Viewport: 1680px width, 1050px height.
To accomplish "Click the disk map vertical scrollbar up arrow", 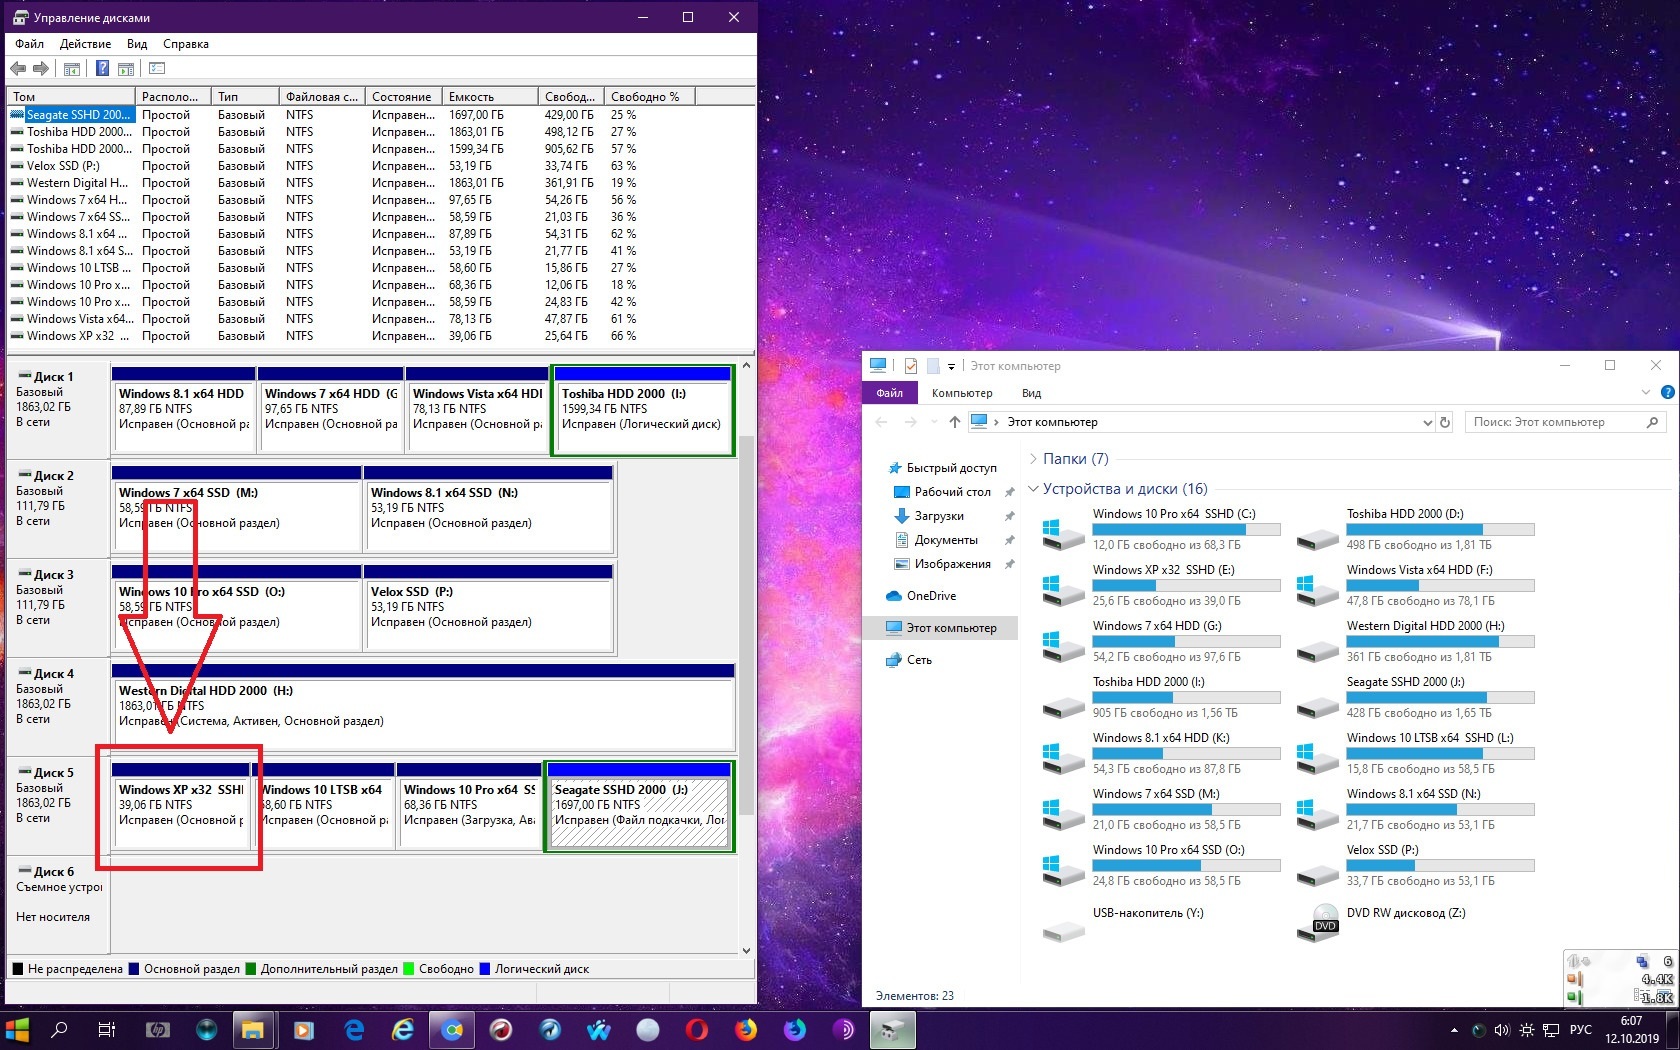I will 746,367.
